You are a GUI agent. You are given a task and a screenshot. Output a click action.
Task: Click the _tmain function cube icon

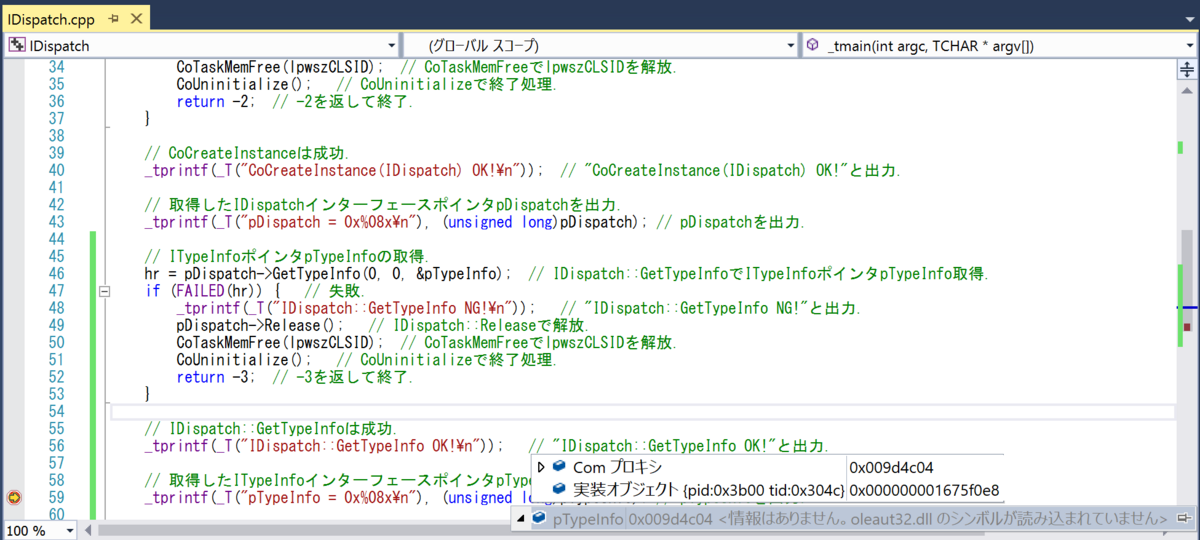coord(813,45)
